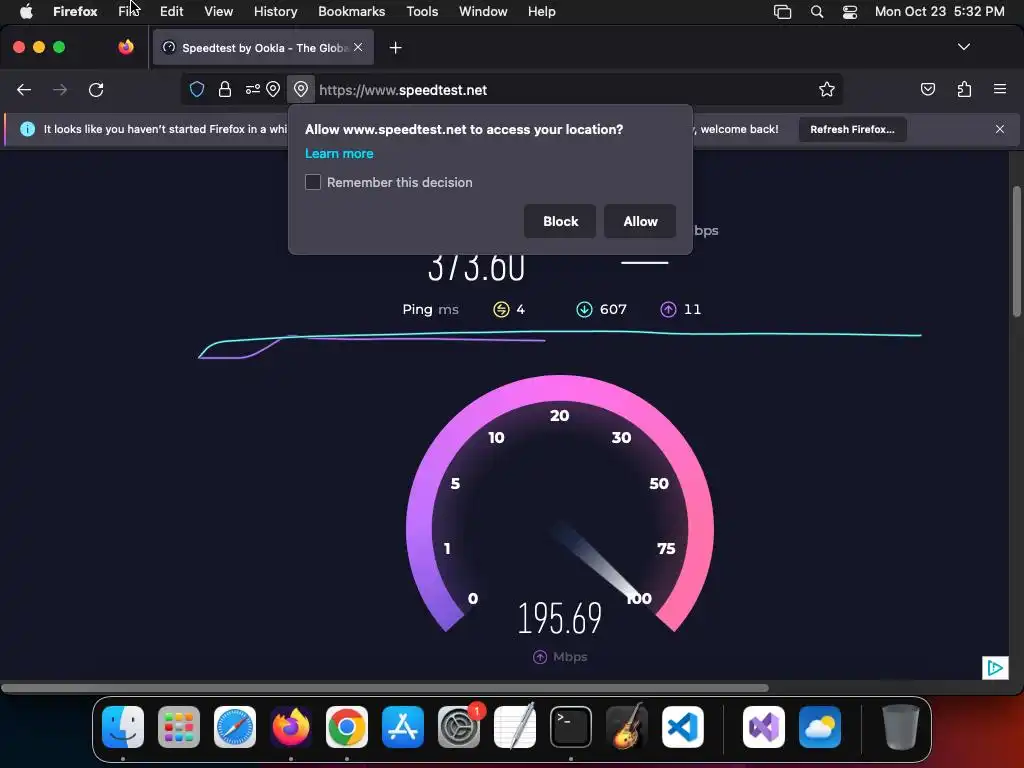Select the Speedtest by Ookla tab
1024x768 pixels.
coord(263,48)
